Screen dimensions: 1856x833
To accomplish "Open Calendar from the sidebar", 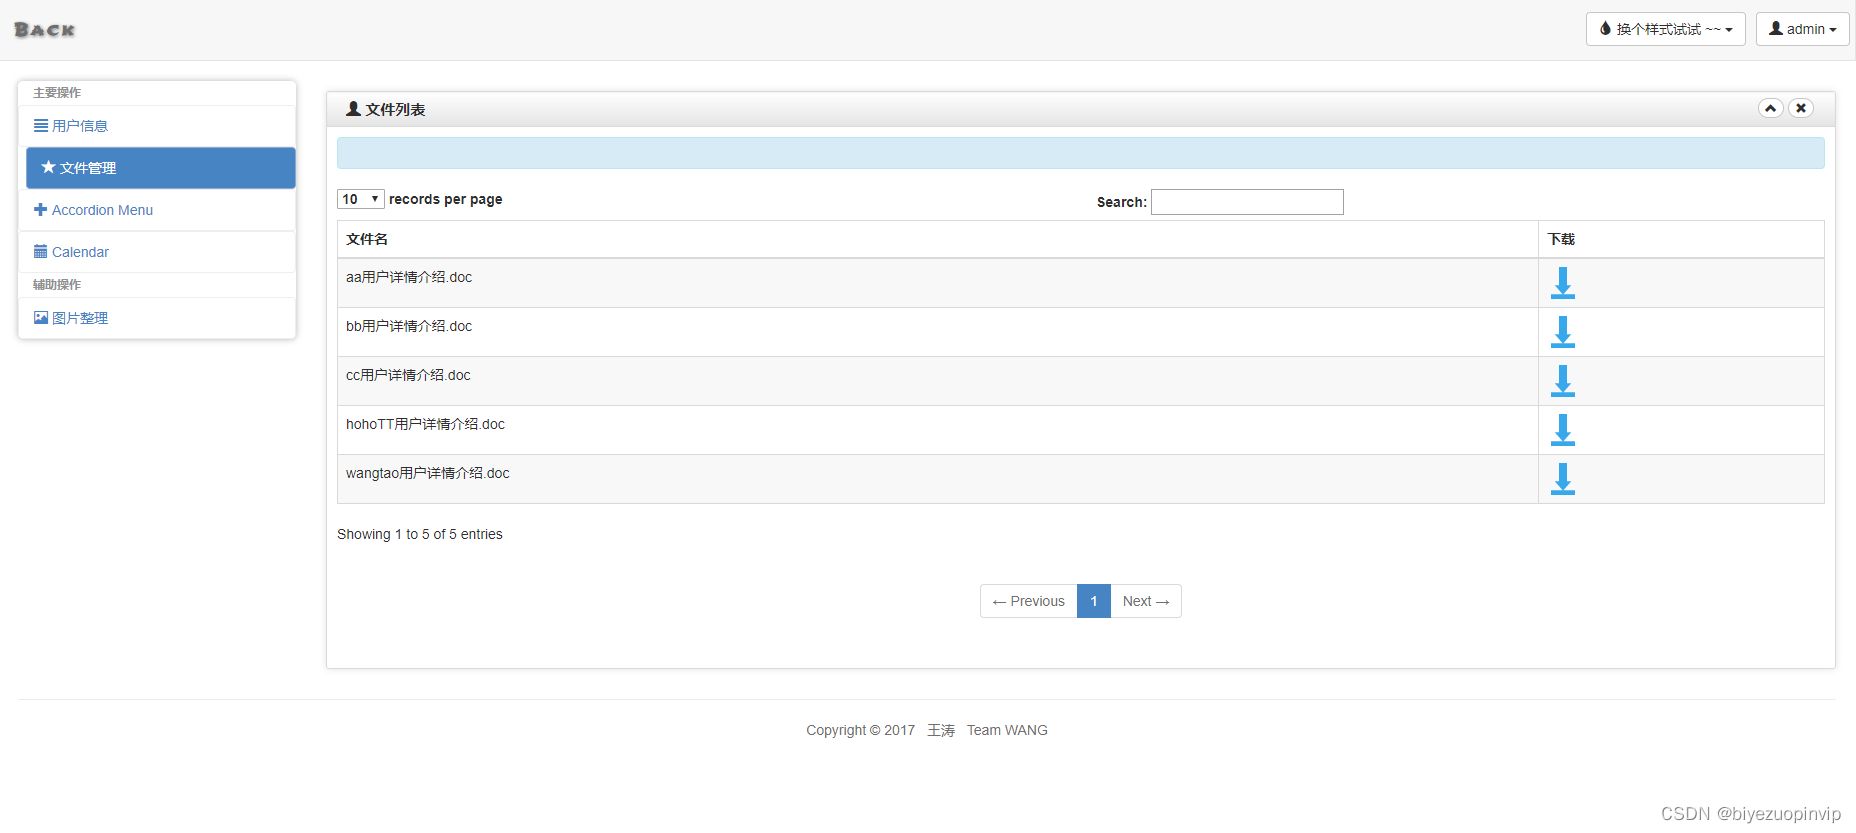I will (80, 252).
